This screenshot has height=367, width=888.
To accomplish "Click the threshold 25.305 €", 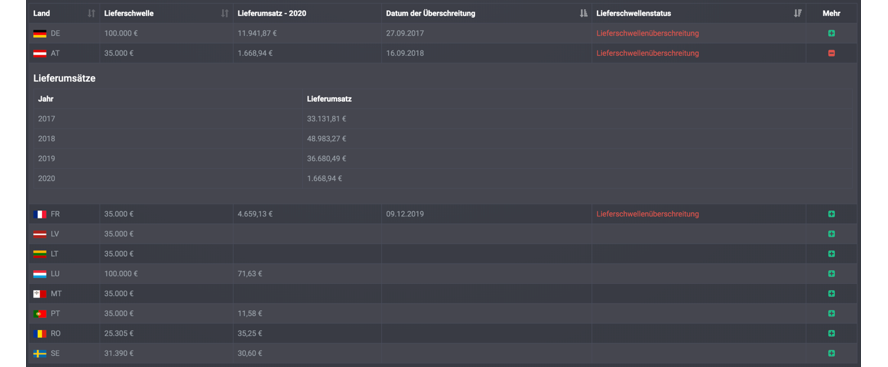I will (x=119, y=334).
